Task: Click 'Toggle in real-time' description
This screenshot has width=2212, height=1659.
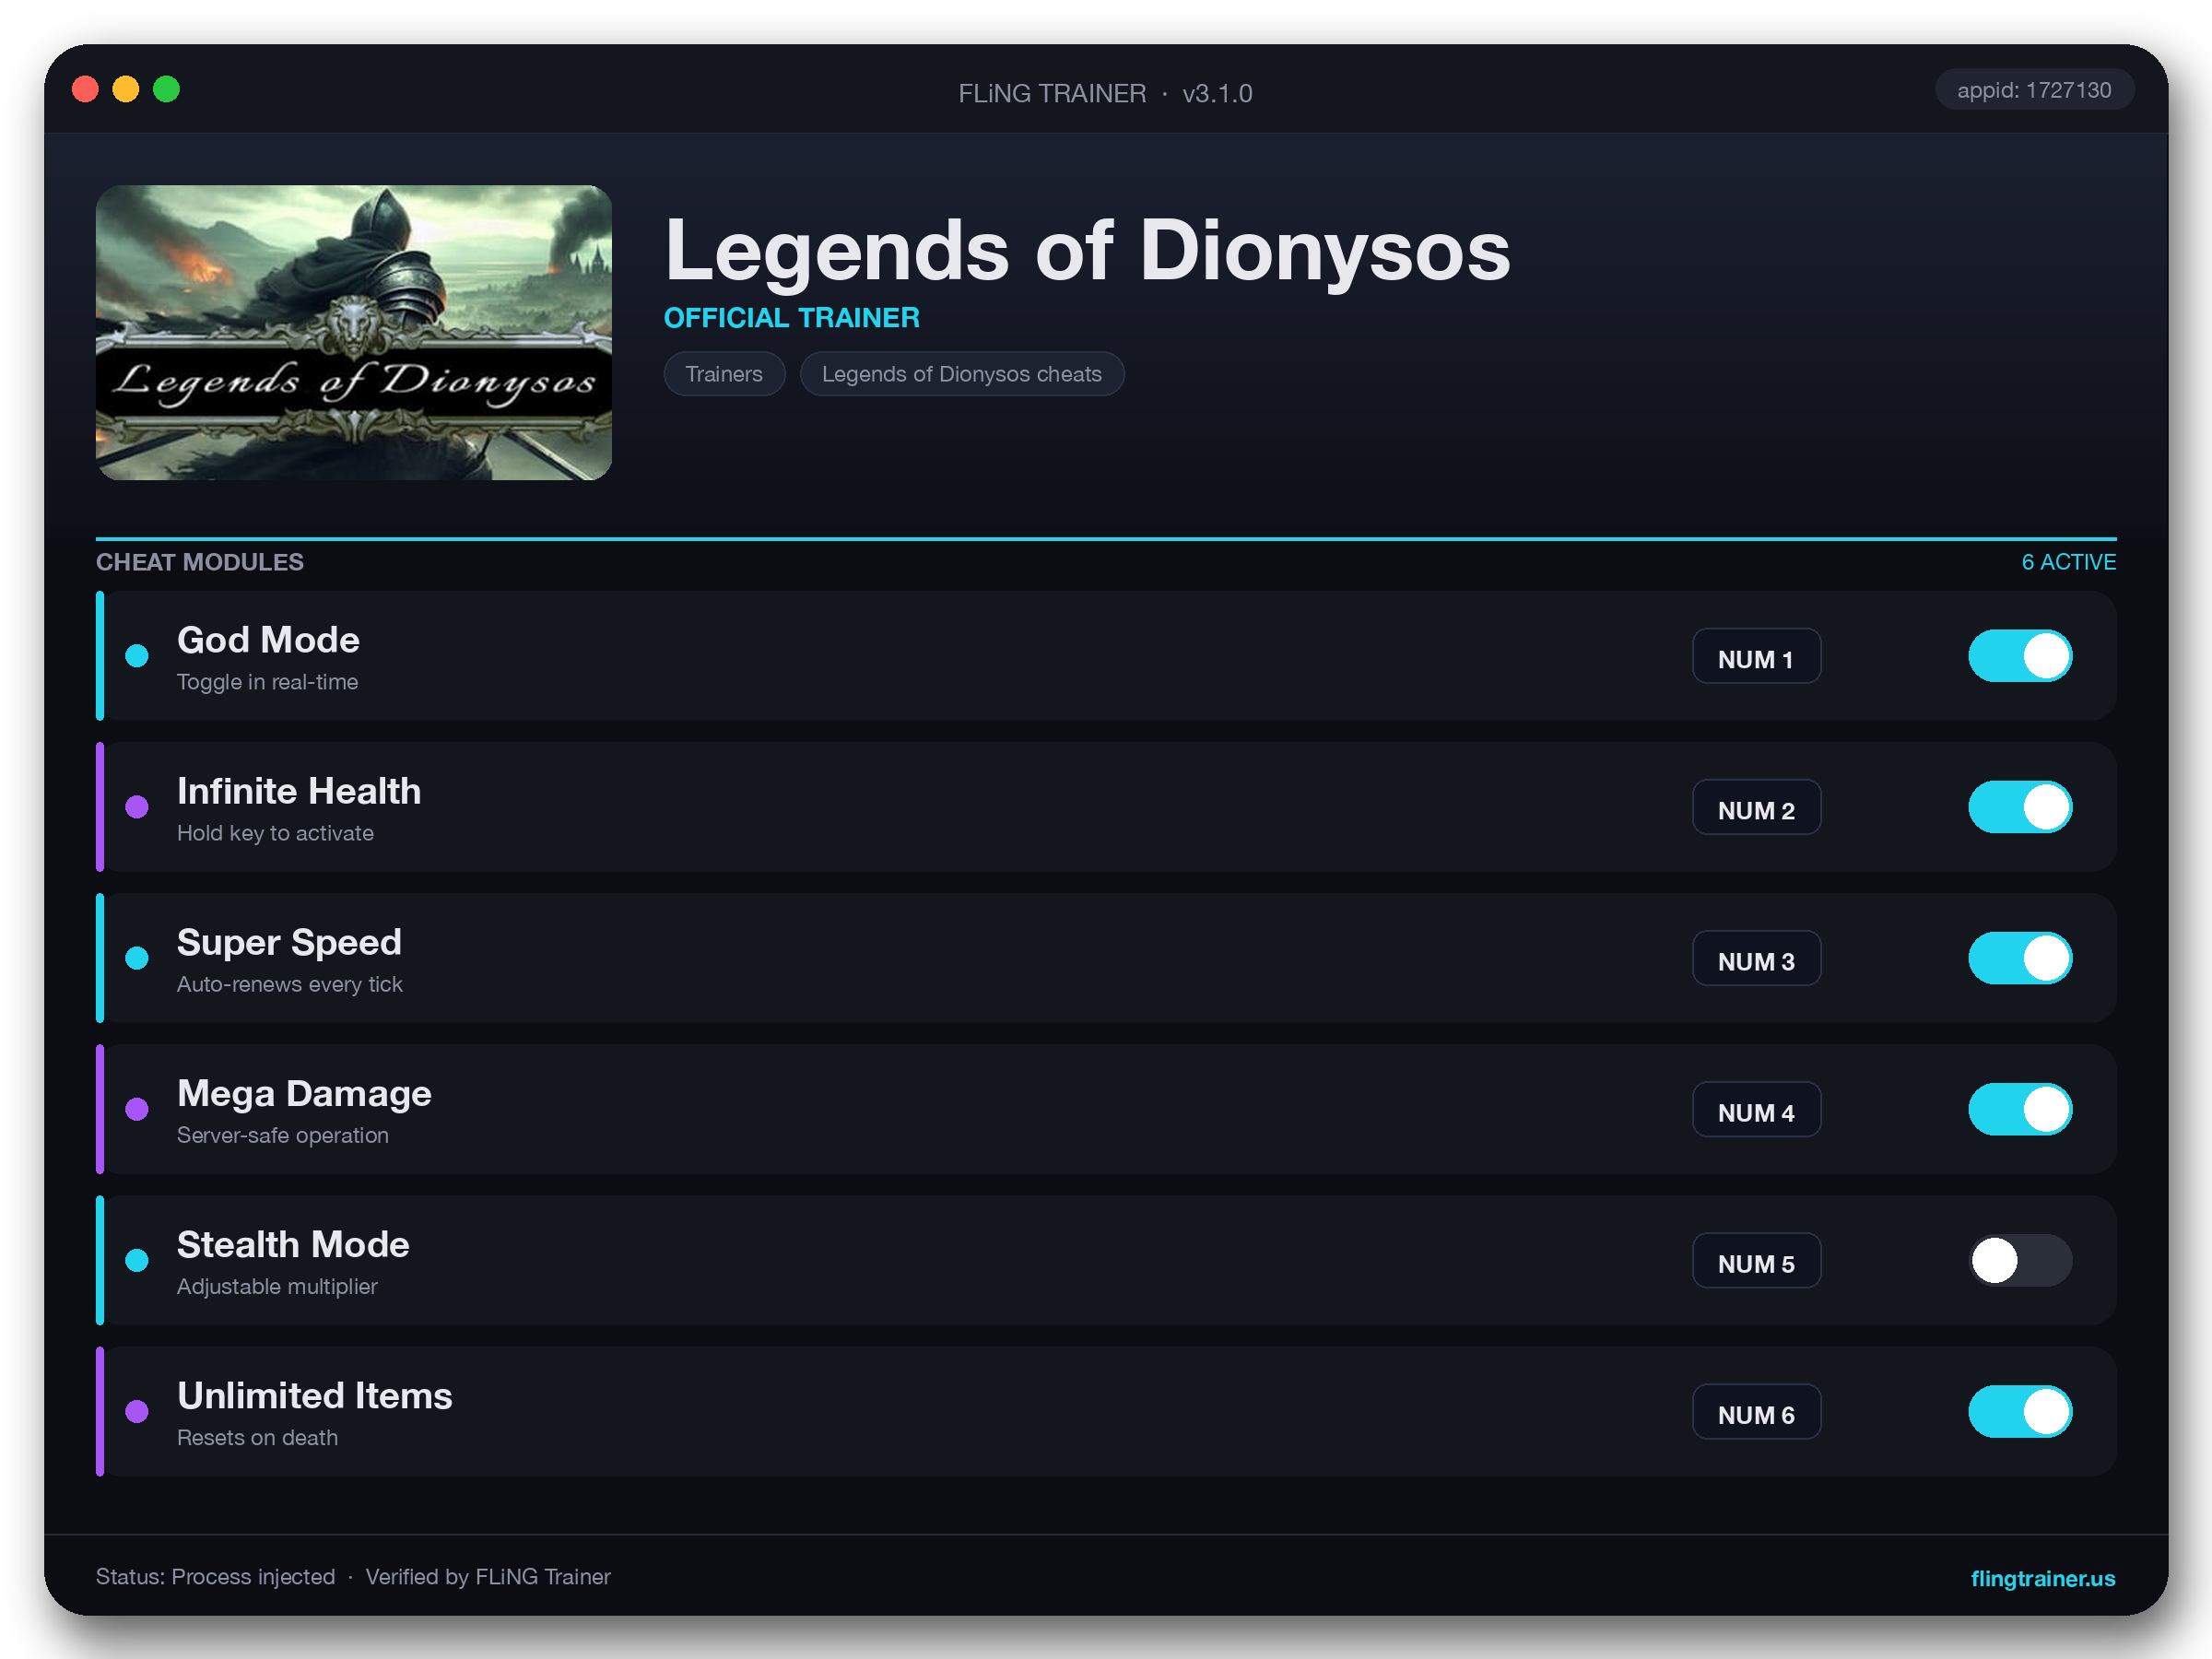Action: 267,682
